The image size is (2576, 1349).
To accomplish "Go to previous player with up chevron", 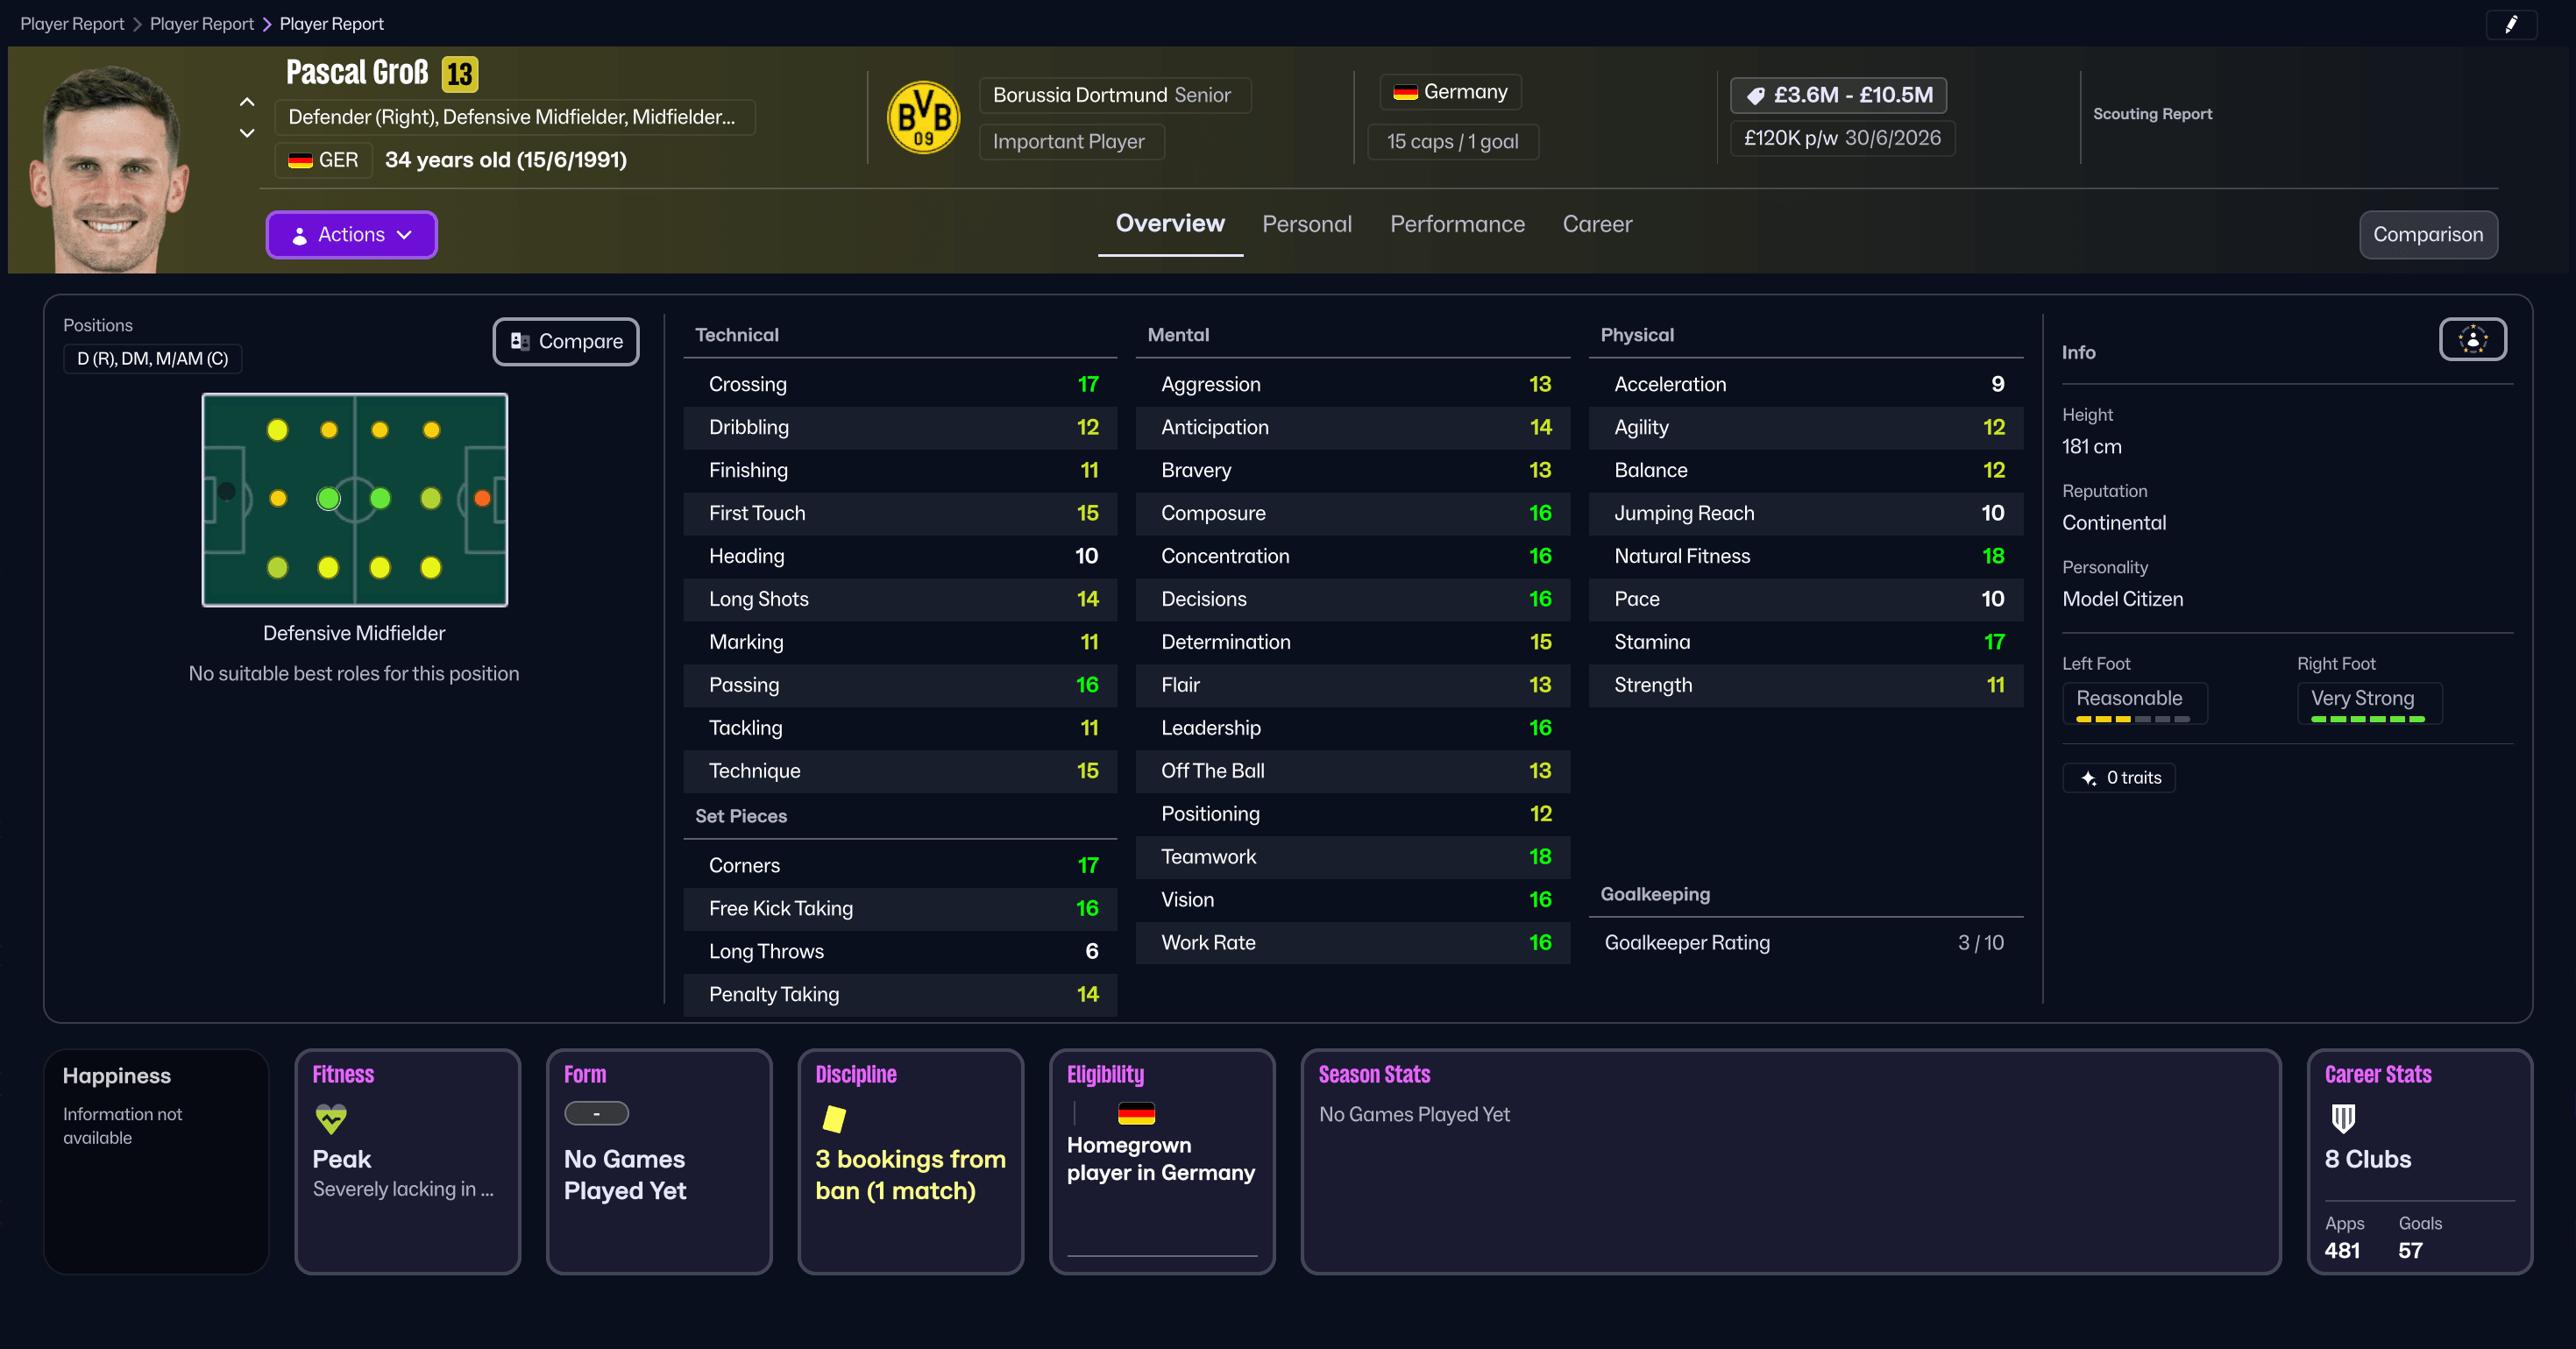I will [x=247, y=102].
